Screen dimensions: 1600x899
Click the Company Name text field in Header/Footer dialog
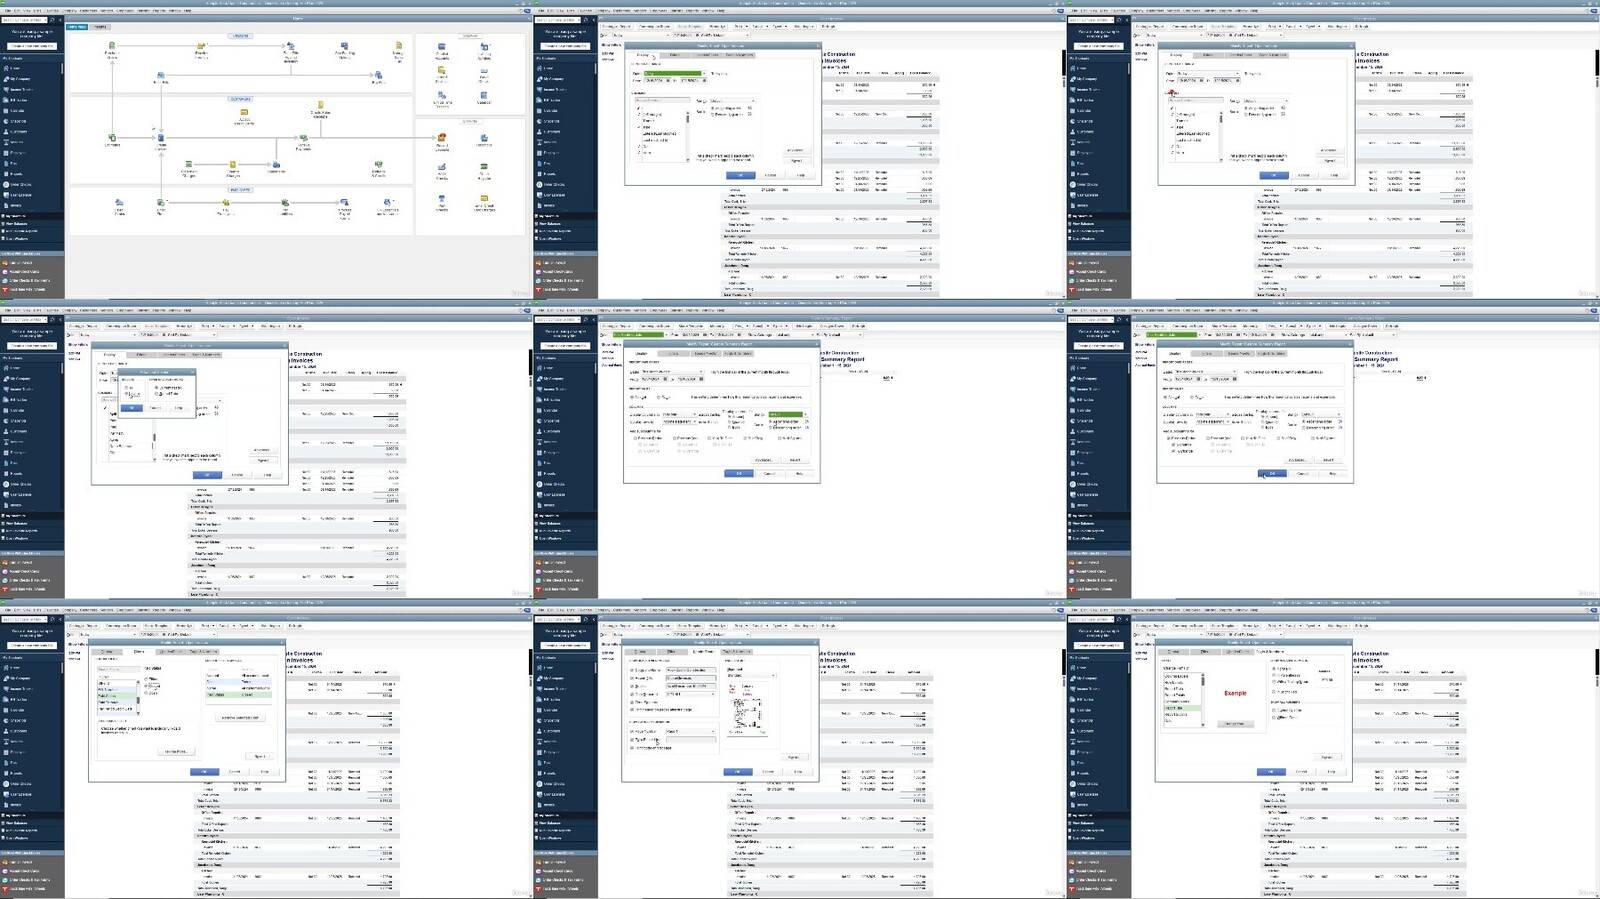pyautogui.click(x=691, y=670)
